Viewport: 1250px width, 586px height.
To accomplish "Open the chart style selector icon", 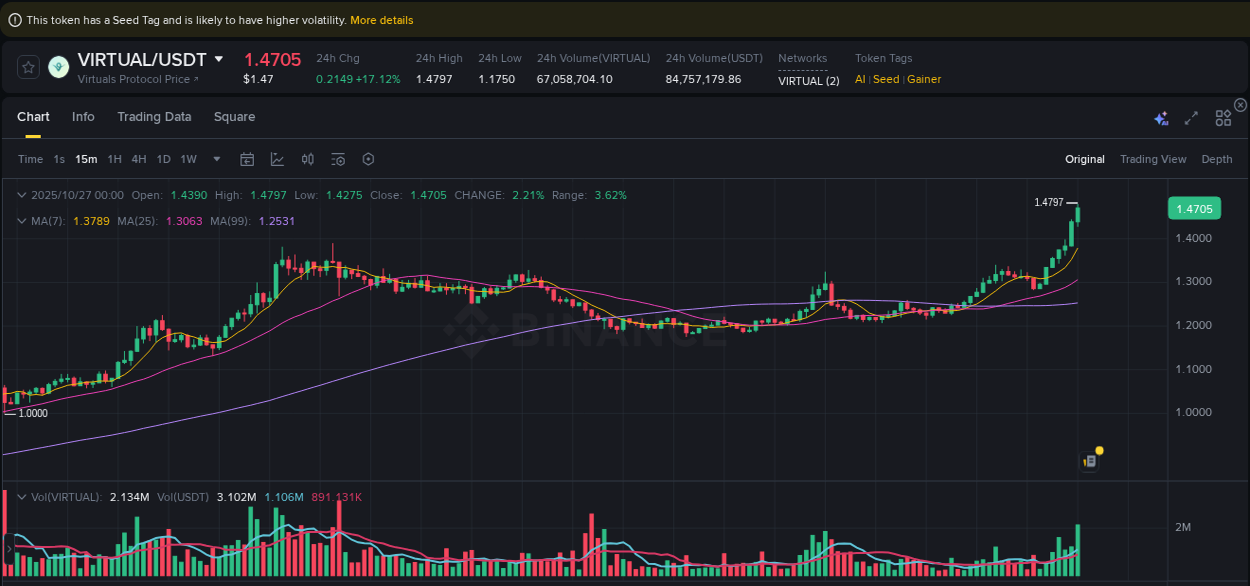I will [x=277, y=159].
